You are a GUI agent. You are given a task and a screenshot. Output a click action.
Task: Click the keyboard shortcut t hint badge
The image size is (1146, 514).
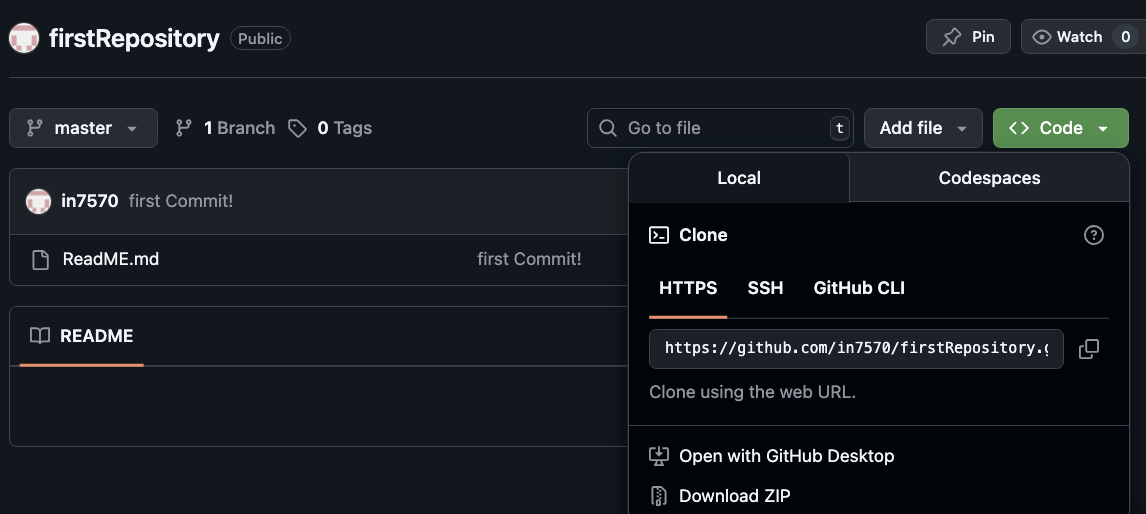840,128
